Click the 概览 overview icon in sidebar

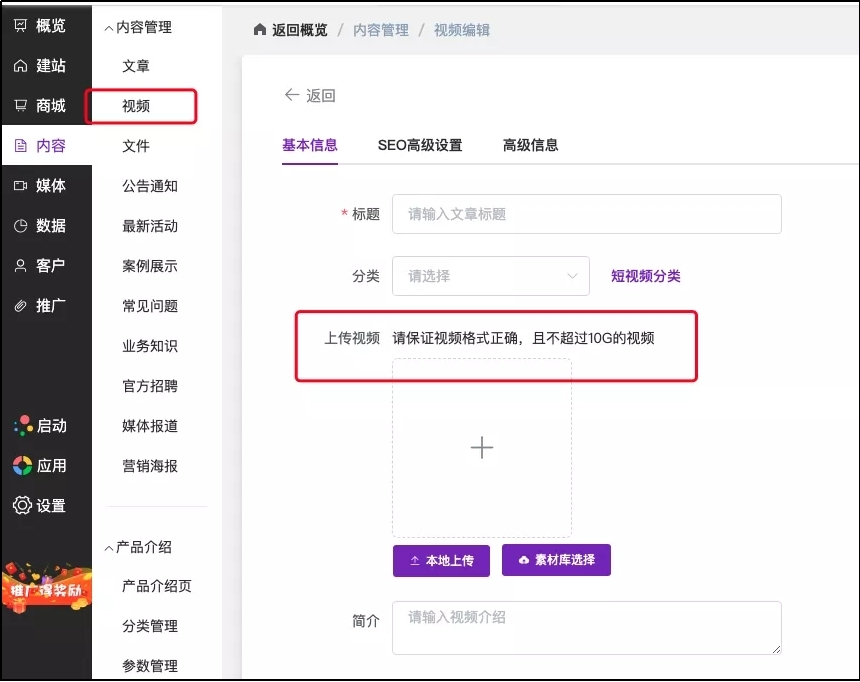click(21, 25)
